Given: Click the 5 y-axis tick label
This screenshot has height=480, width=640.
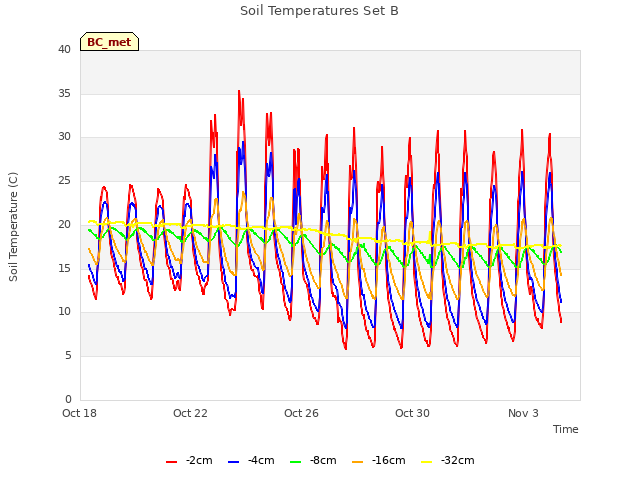Looking at the screenshot, I should [68, 356].
